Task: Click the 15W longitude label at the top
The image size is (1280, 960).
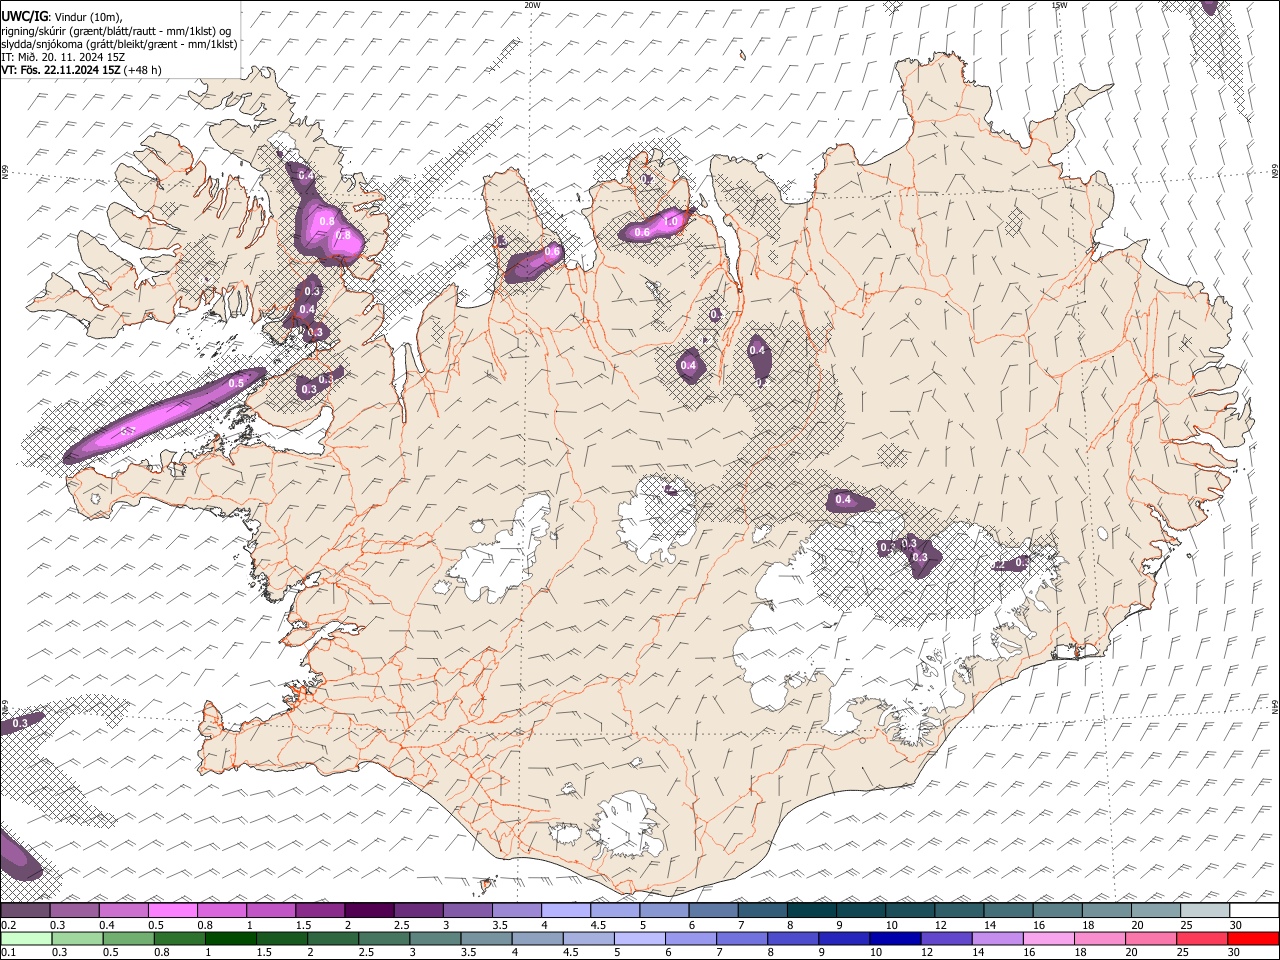Action: 1059,5
